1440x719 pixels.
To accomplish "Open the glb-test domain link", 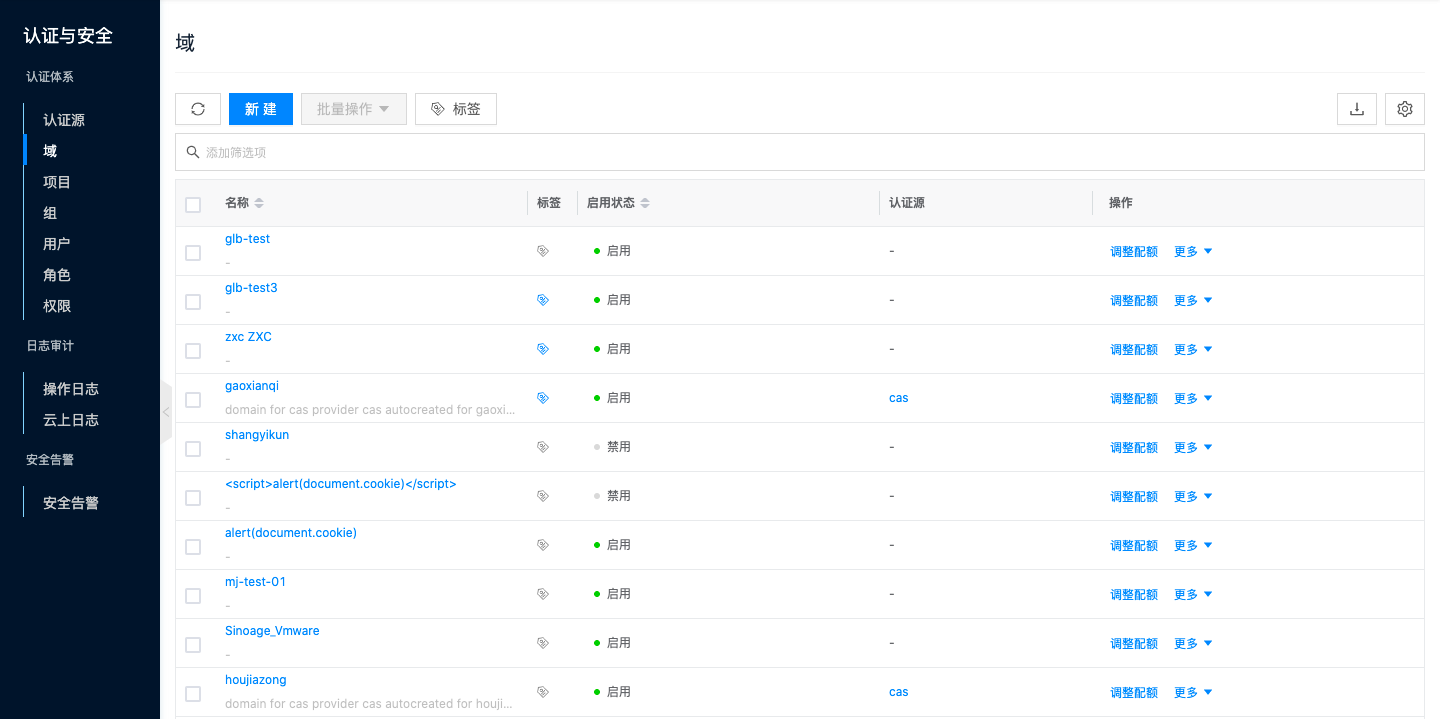I will click(248, 239).
